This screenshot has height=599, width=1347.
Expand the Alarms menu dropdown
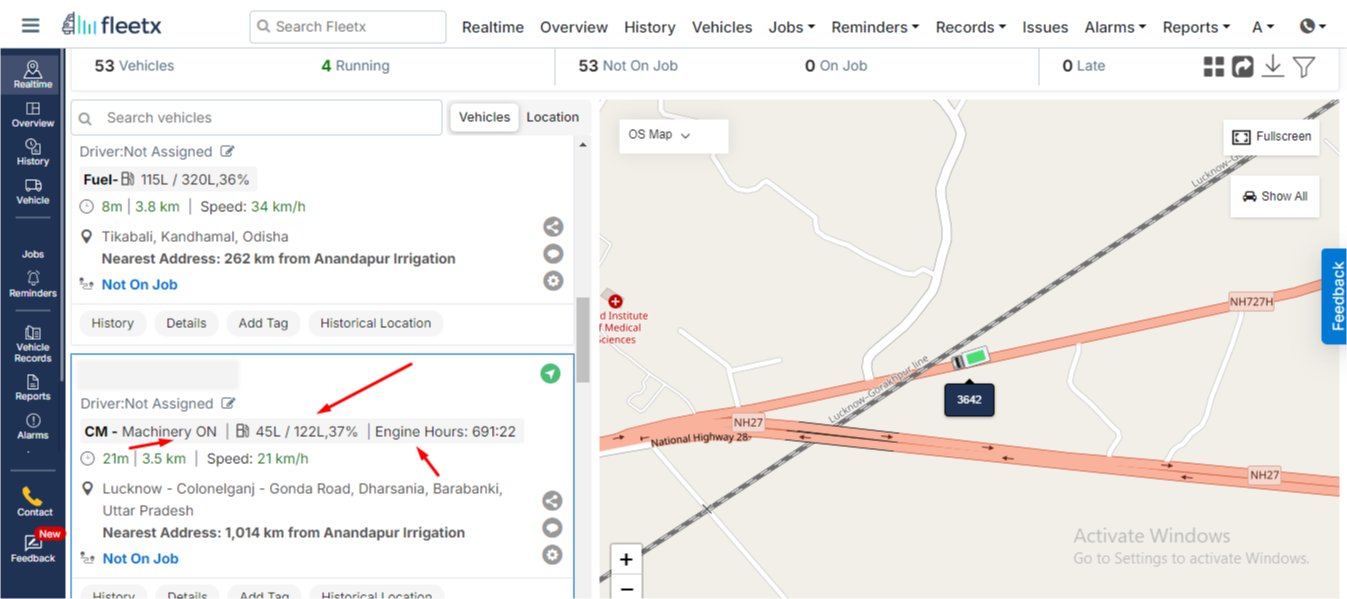(x=1115, y=27)
